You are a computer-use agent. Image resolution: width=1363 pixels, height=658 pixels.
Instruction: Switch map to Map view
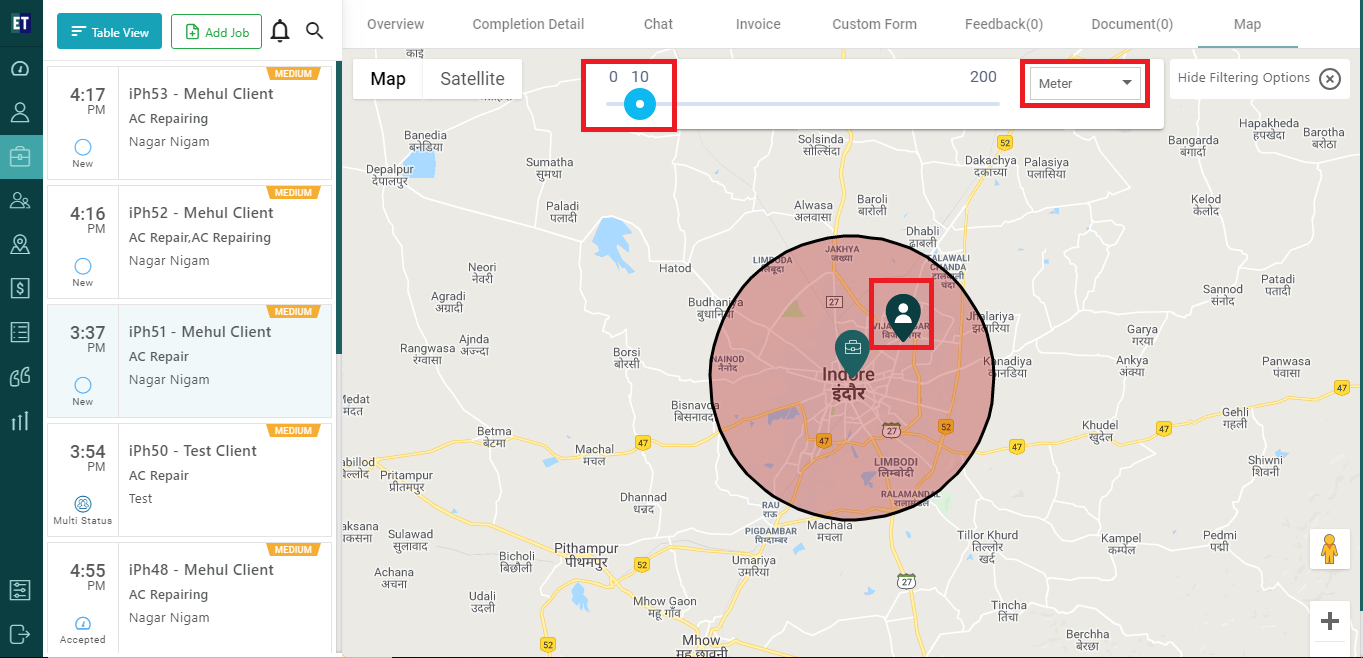(388, 79)
